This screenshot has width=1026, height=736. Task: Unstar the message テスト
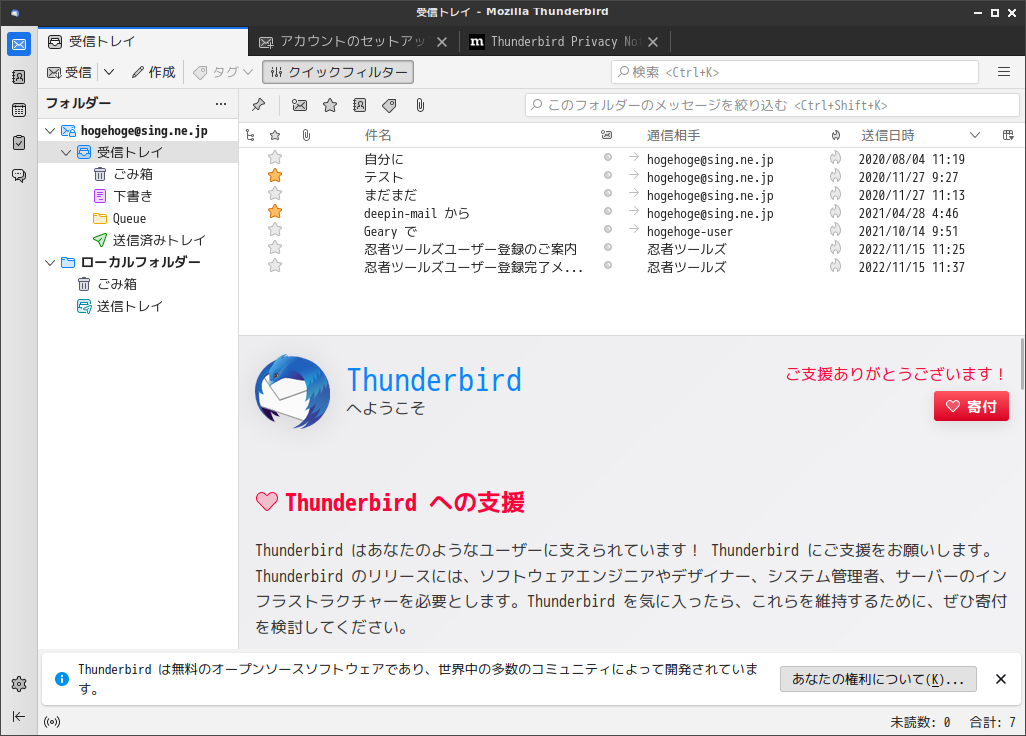coord(275,176)
